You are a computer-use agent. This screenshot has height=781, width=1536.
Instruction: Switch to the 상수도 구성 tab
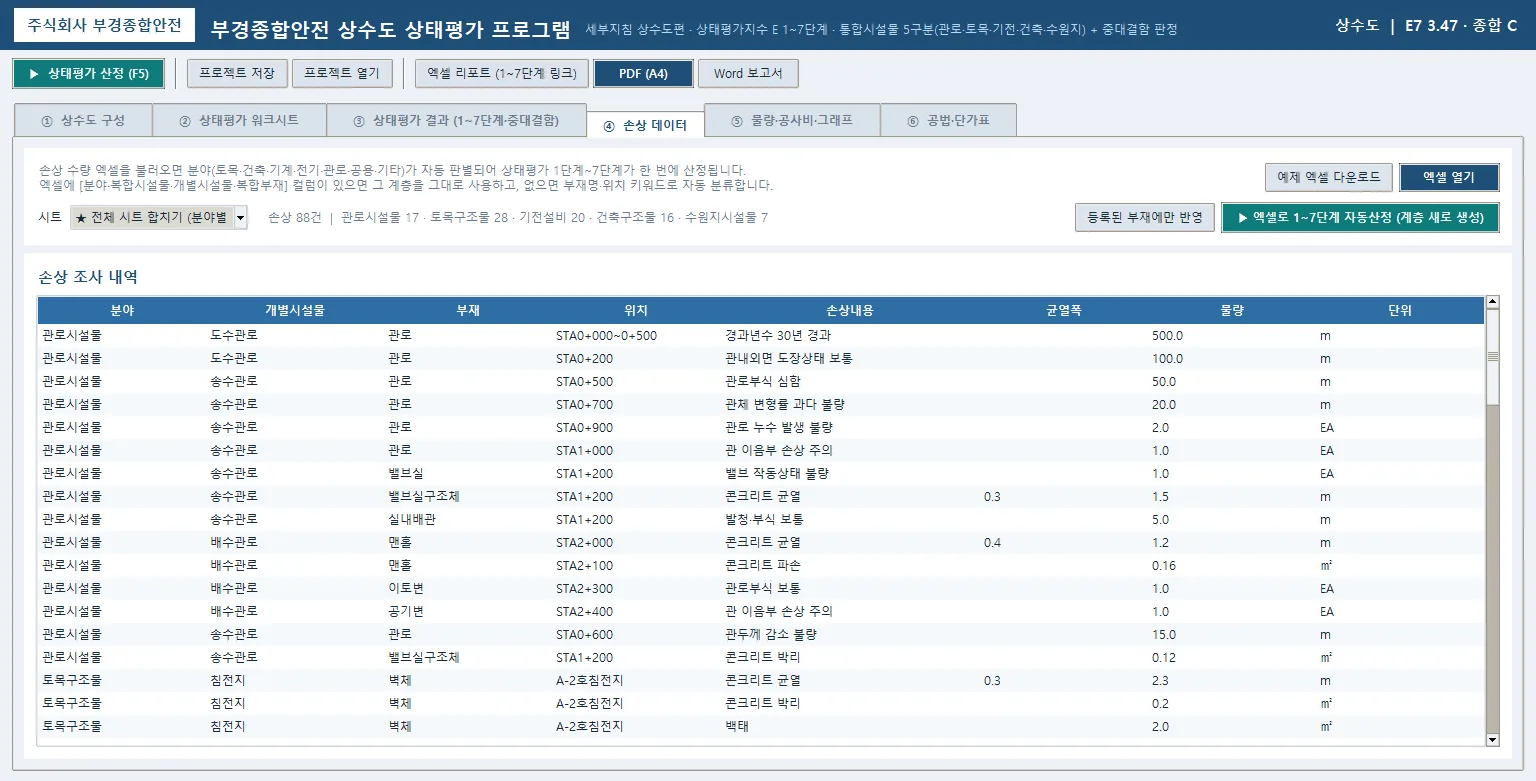click(x=83, y=120)
